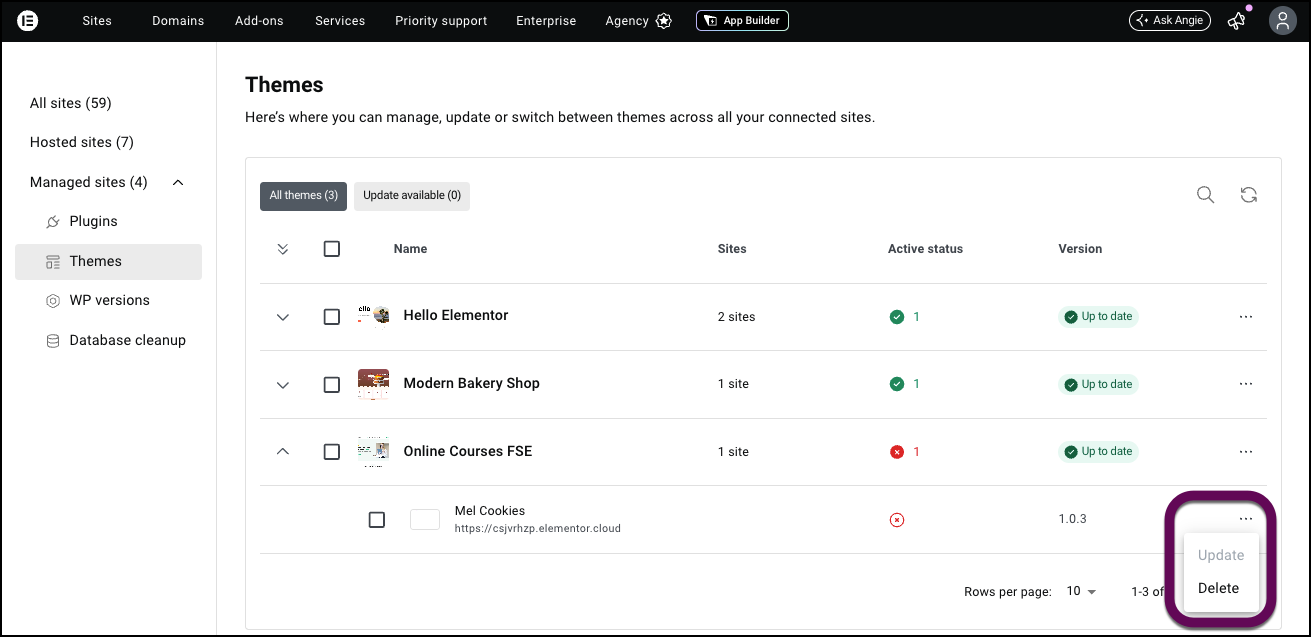Open the Services menu

point(340,21)
